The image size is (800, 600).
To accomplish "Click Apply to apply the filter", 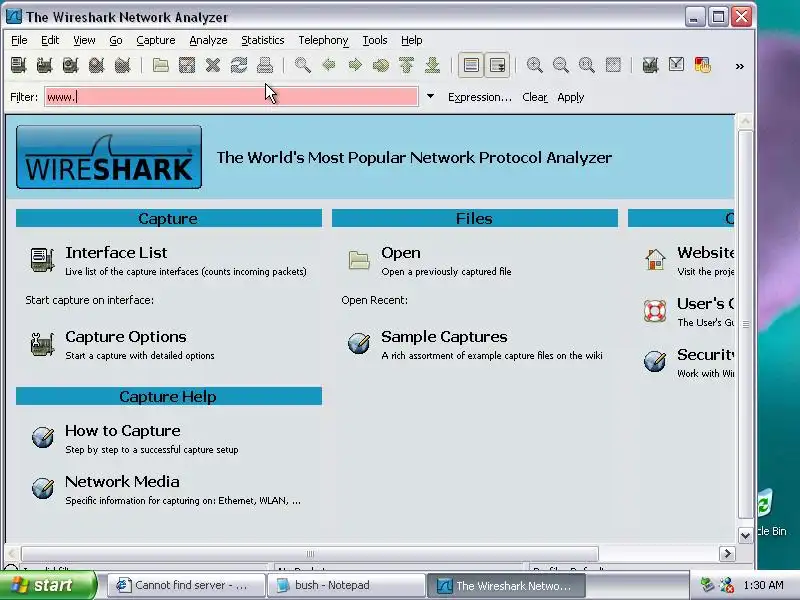I will point(570,97).
